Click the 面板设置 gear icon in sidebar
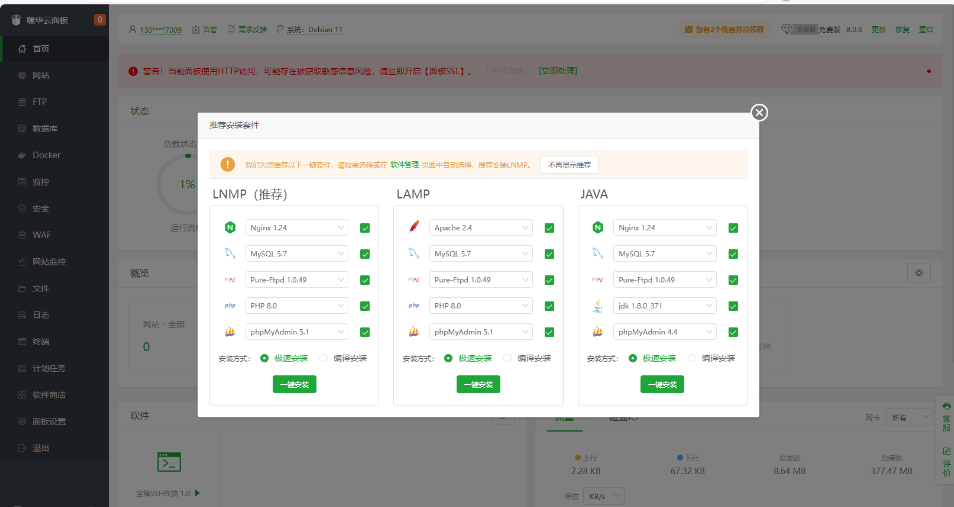 [22, 421]
